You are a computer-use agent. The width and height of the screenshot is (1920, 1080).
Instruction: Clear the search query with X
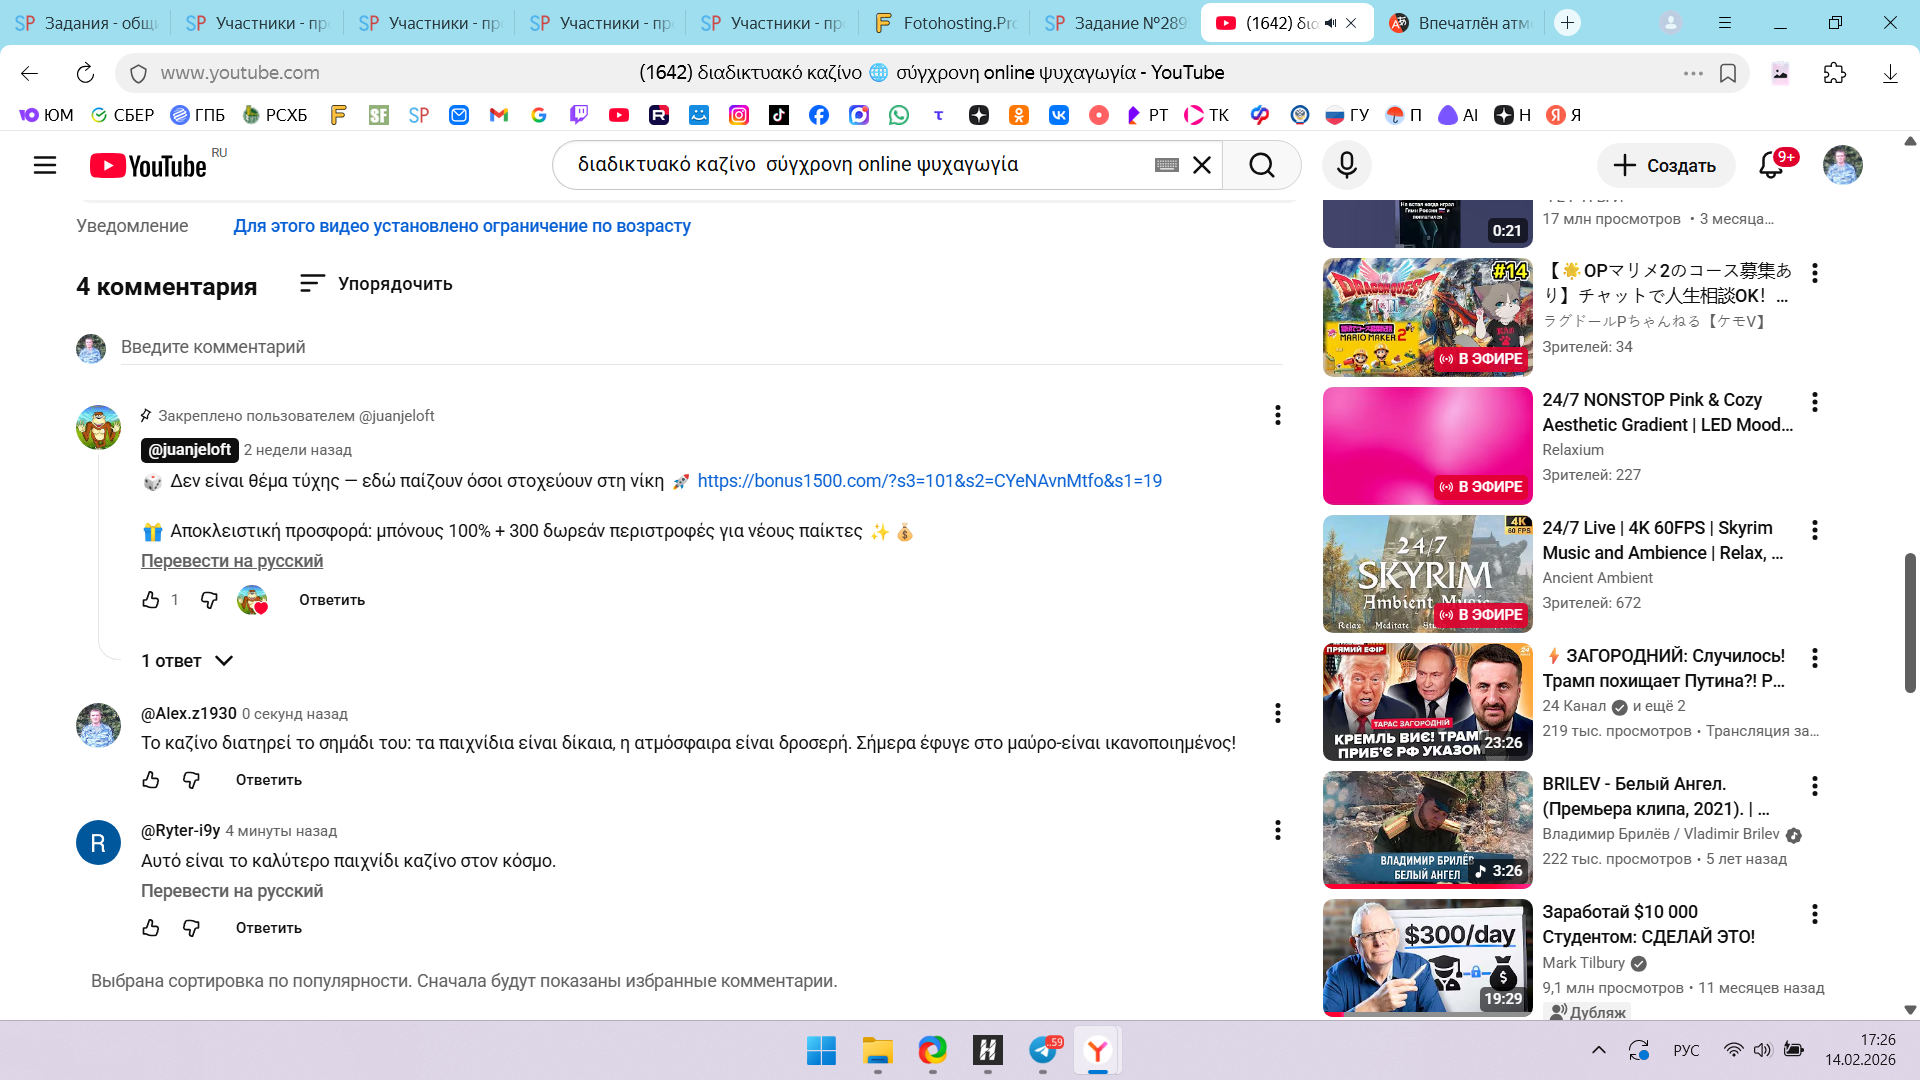(x=1202, y=165)
